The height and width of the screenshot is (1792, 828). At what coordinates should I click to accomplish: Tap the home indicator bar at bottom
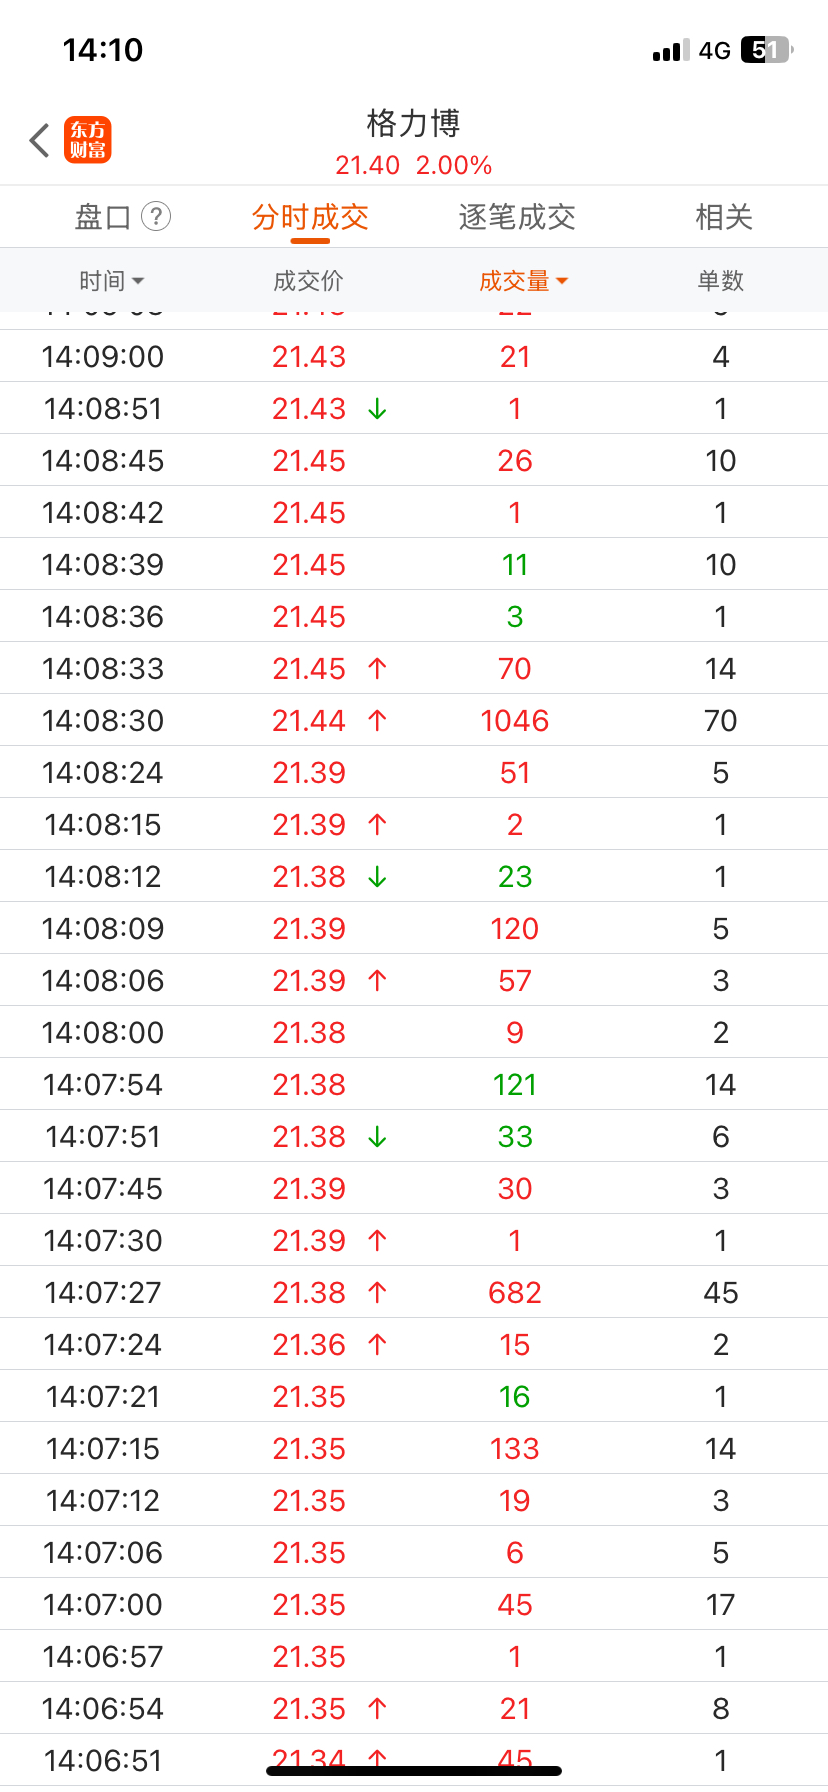414,1771
